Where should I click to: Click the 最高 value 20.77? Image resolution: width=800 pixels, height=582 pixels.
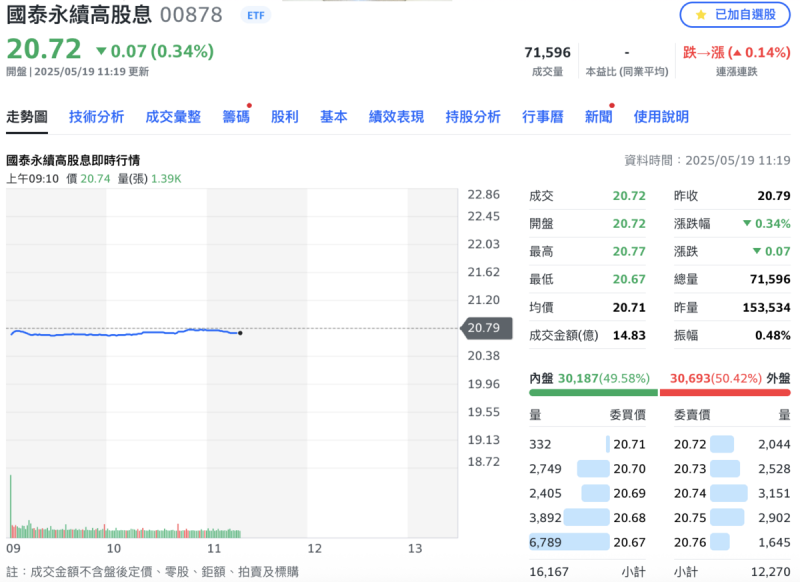click(x=629, y=251)
